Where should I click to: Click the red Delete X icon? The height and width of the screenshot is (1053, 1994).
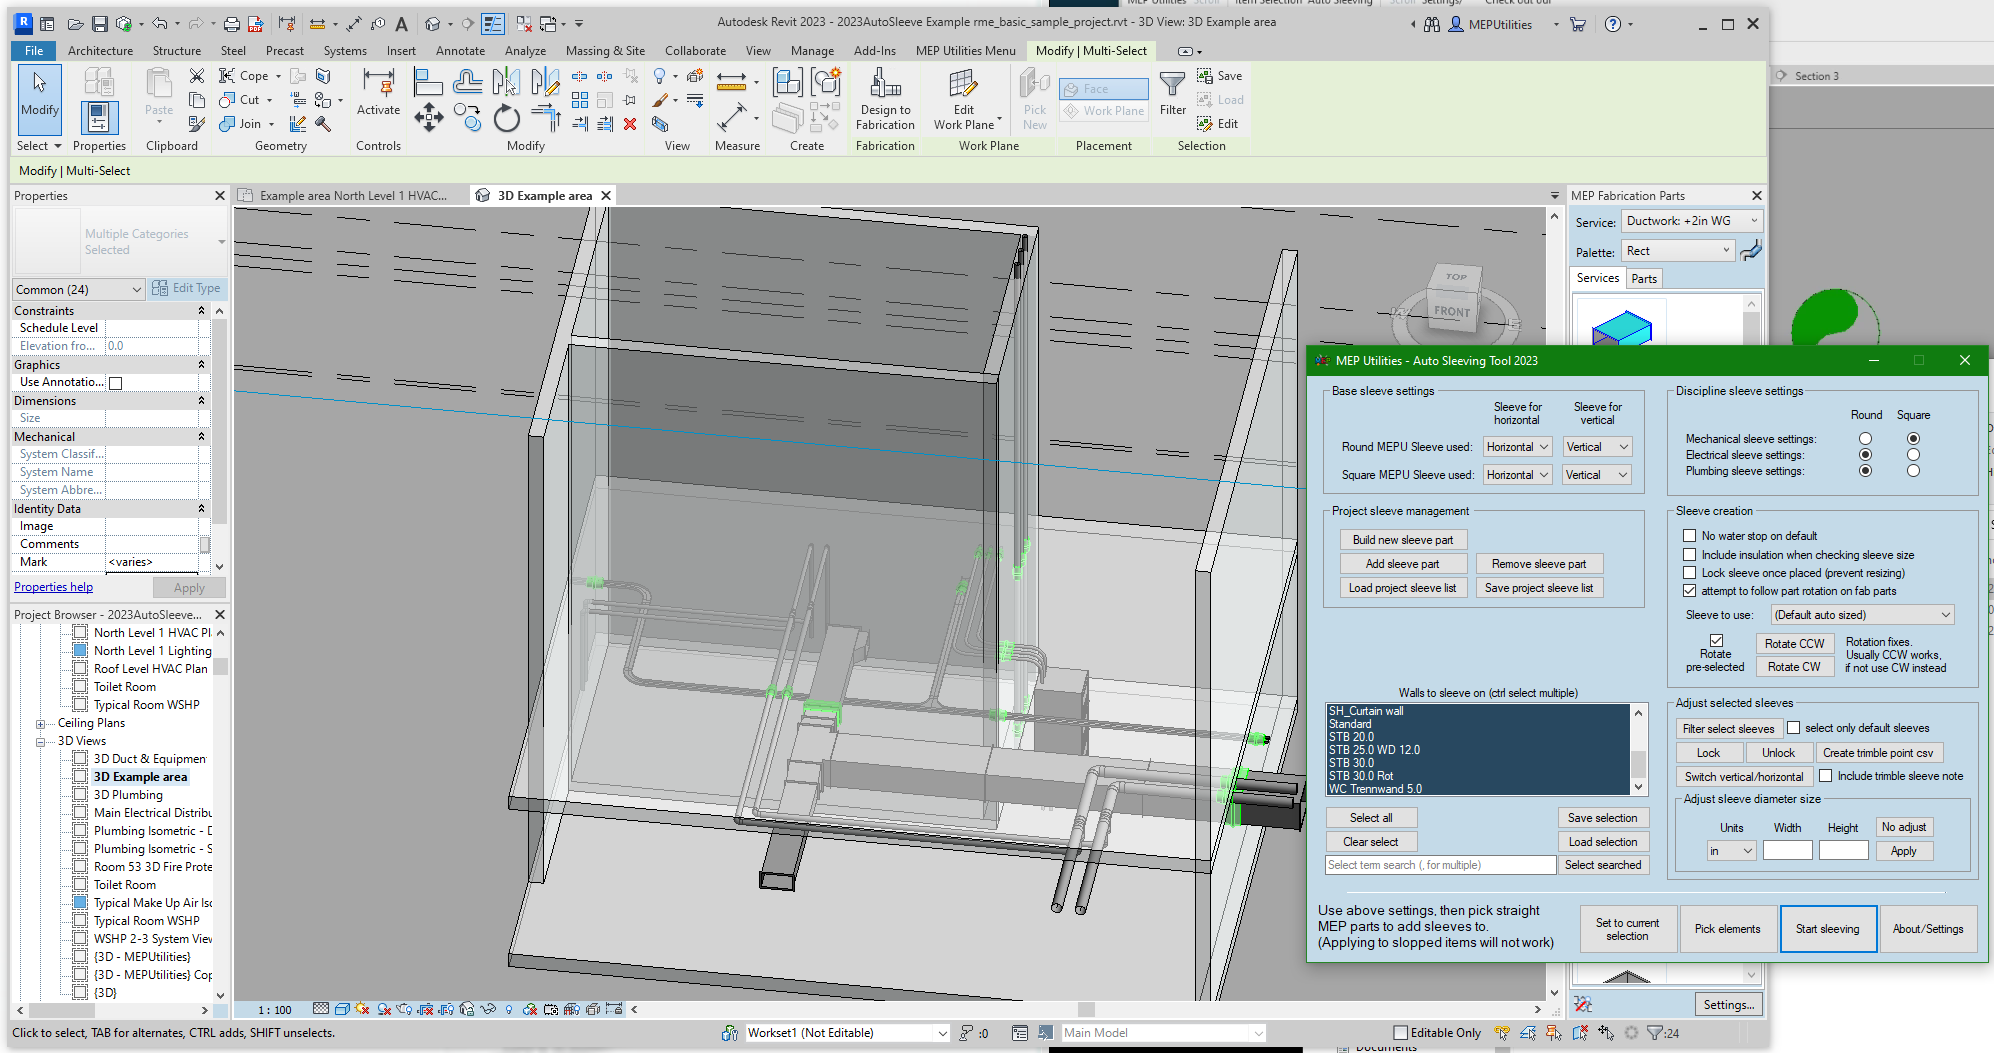coord(630,124)
